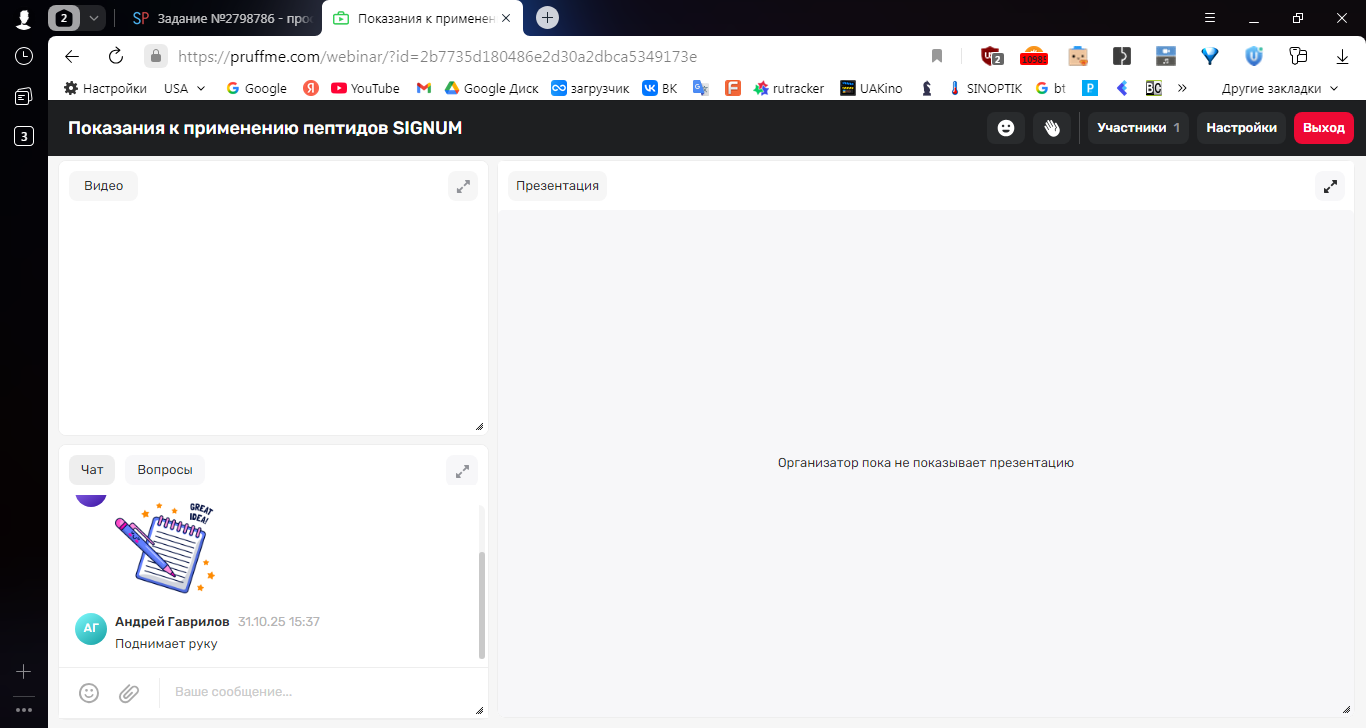Screen dimensions: 1366x728
Task: Open the sidebar three-dots menu at the bottom
Action: pyautogui.click(x=24, y=710)
